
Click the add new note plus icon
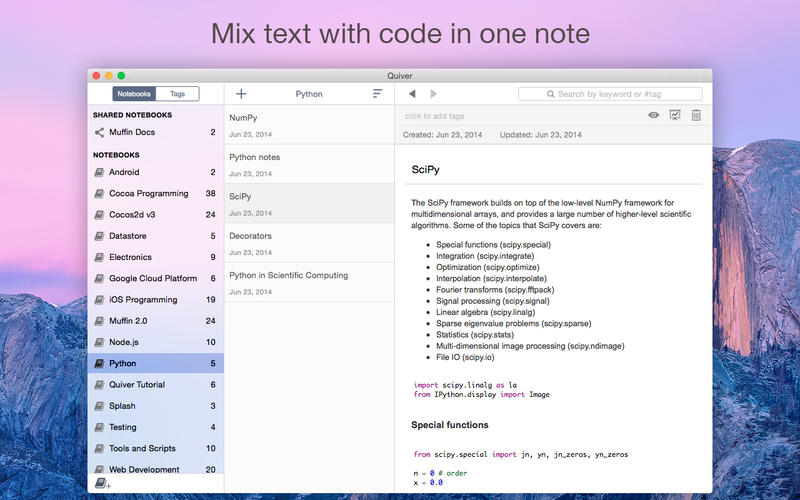point(241,94)
